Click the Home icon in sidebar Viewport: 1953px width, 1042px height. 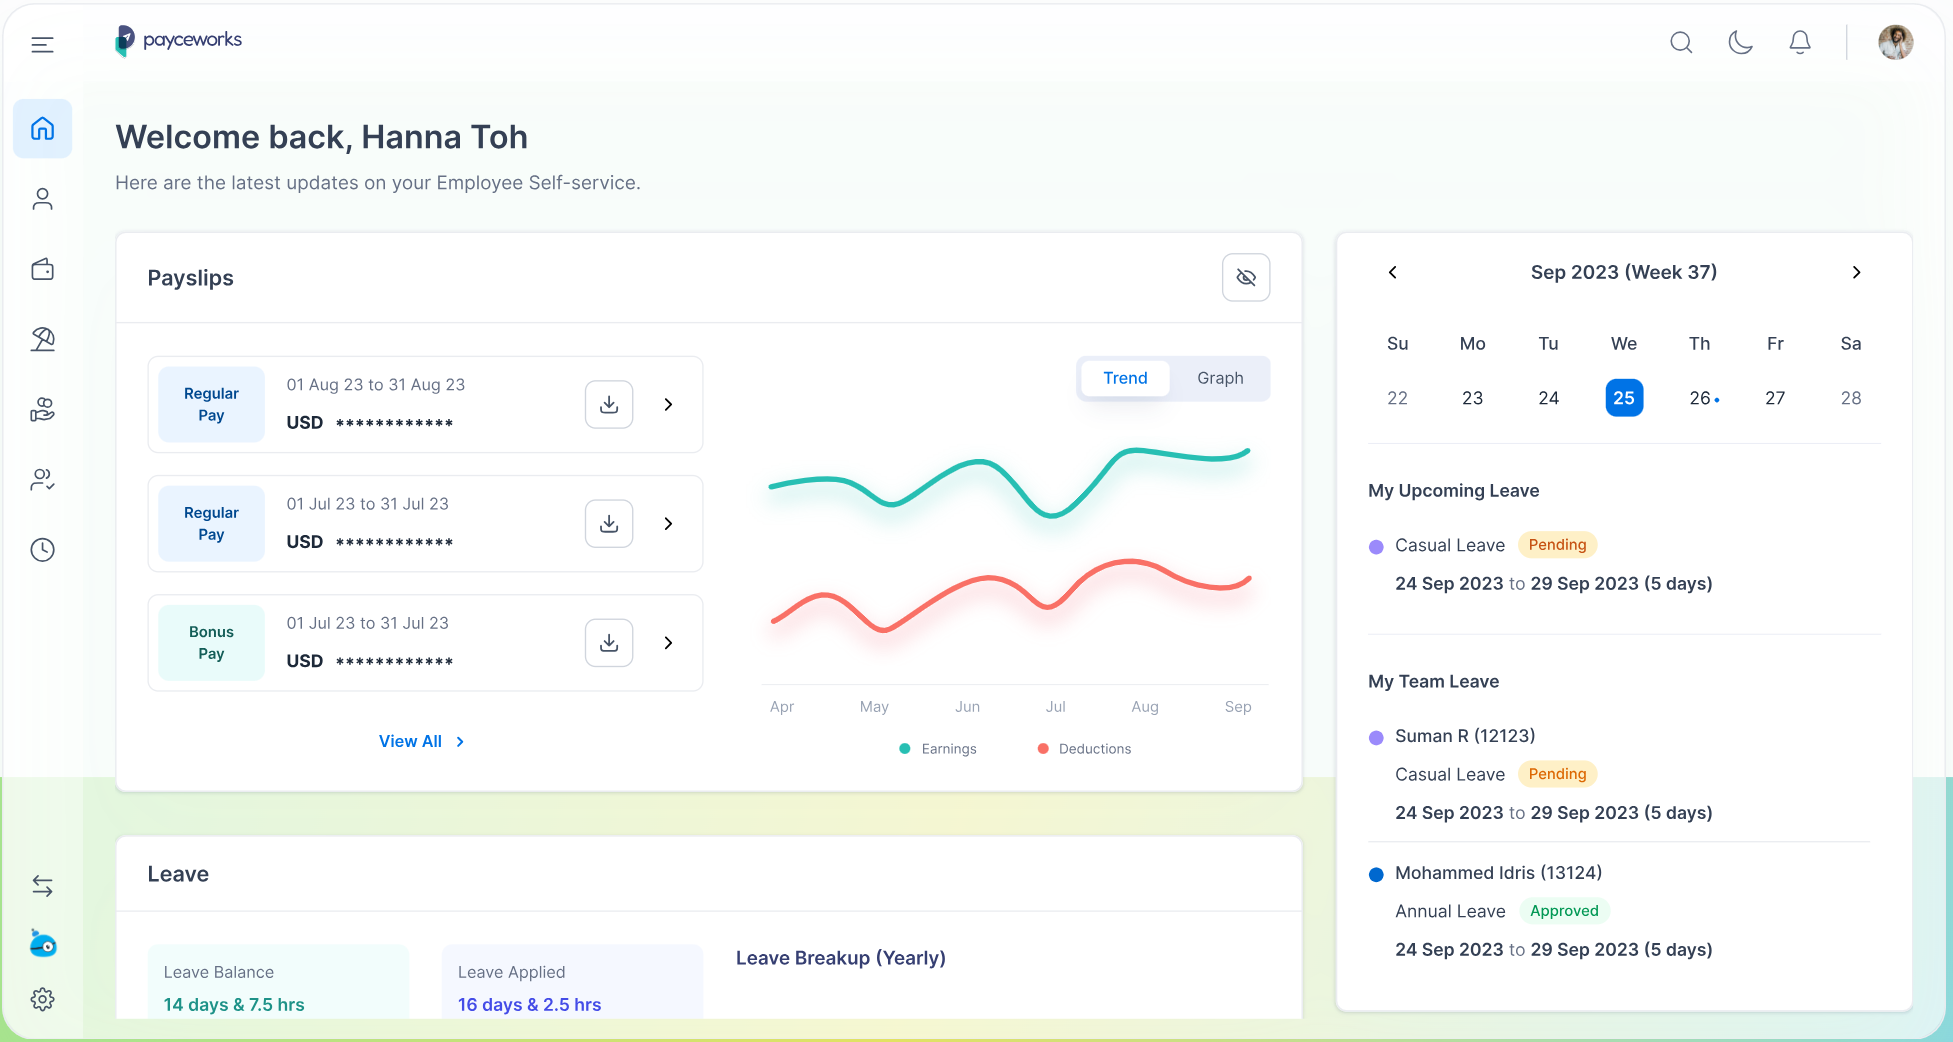(x=42, y=128)
